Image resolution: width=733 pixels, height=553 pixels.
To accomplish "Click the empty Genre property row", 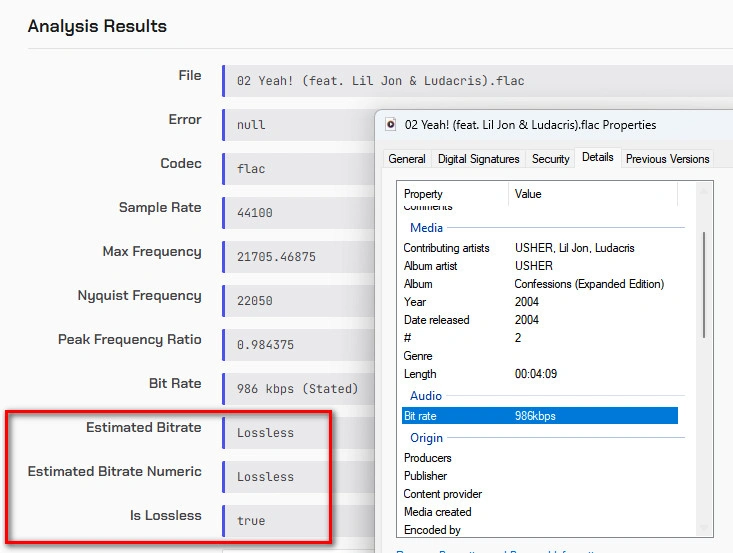I will [540, 356].
